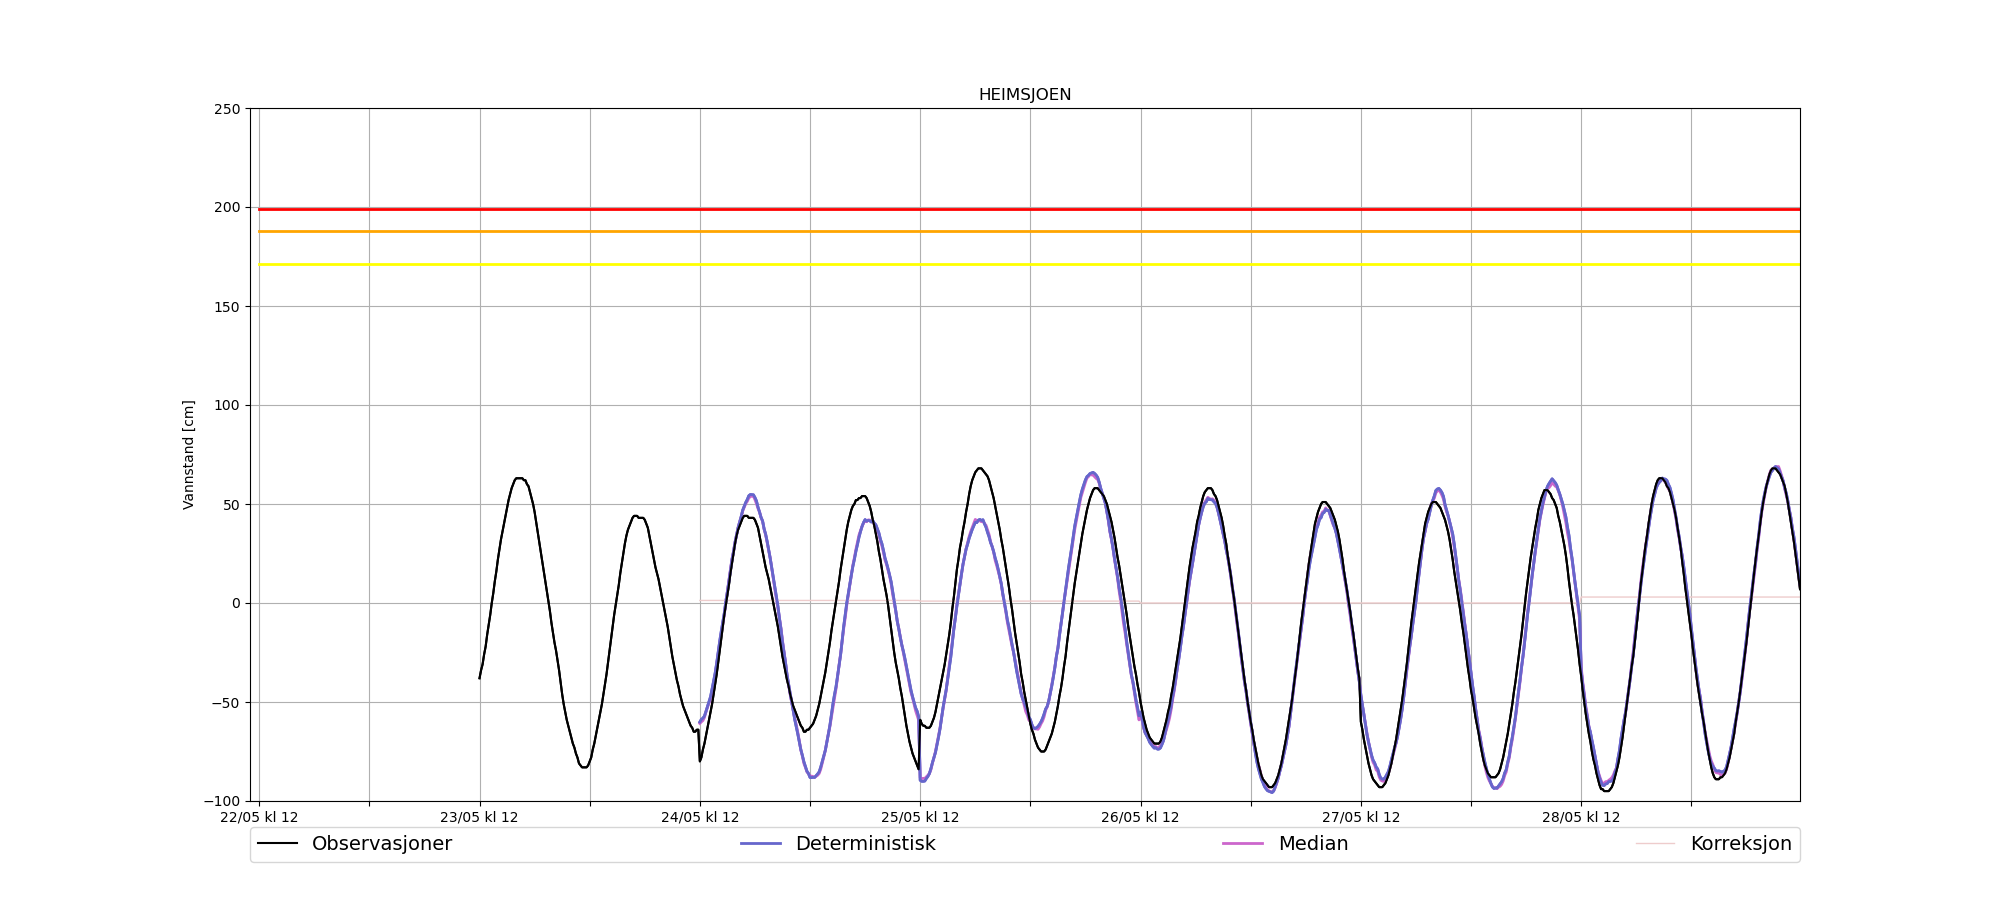
Task: Select the Korreksjon legend entry
Action: [x=1714, y=844]
